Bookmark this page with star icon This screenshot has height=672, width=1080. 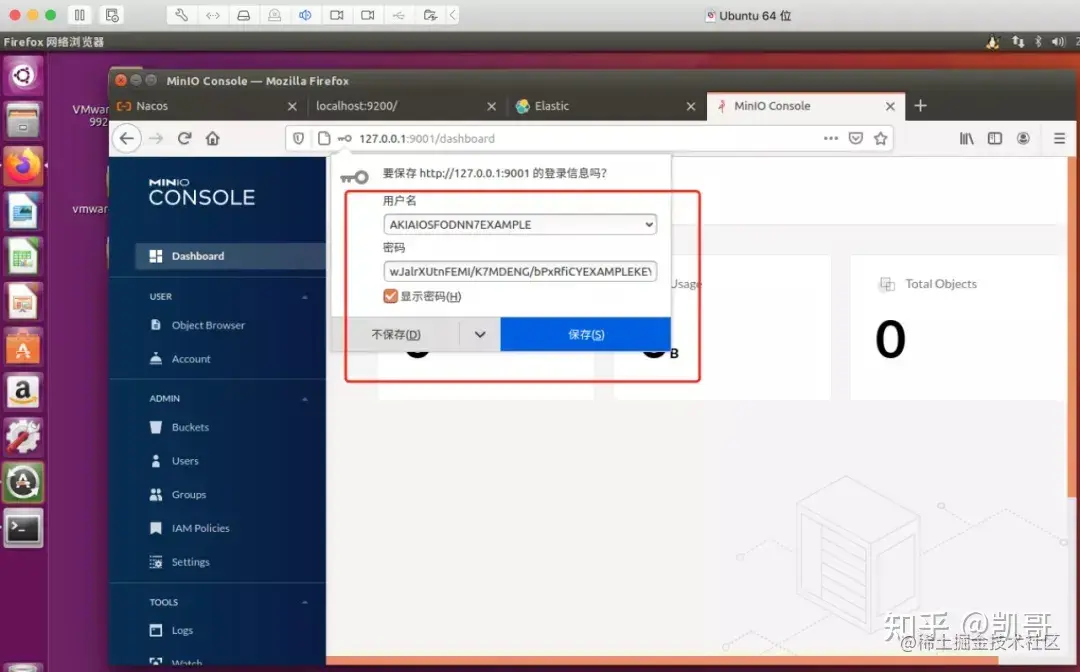(880, 138)
